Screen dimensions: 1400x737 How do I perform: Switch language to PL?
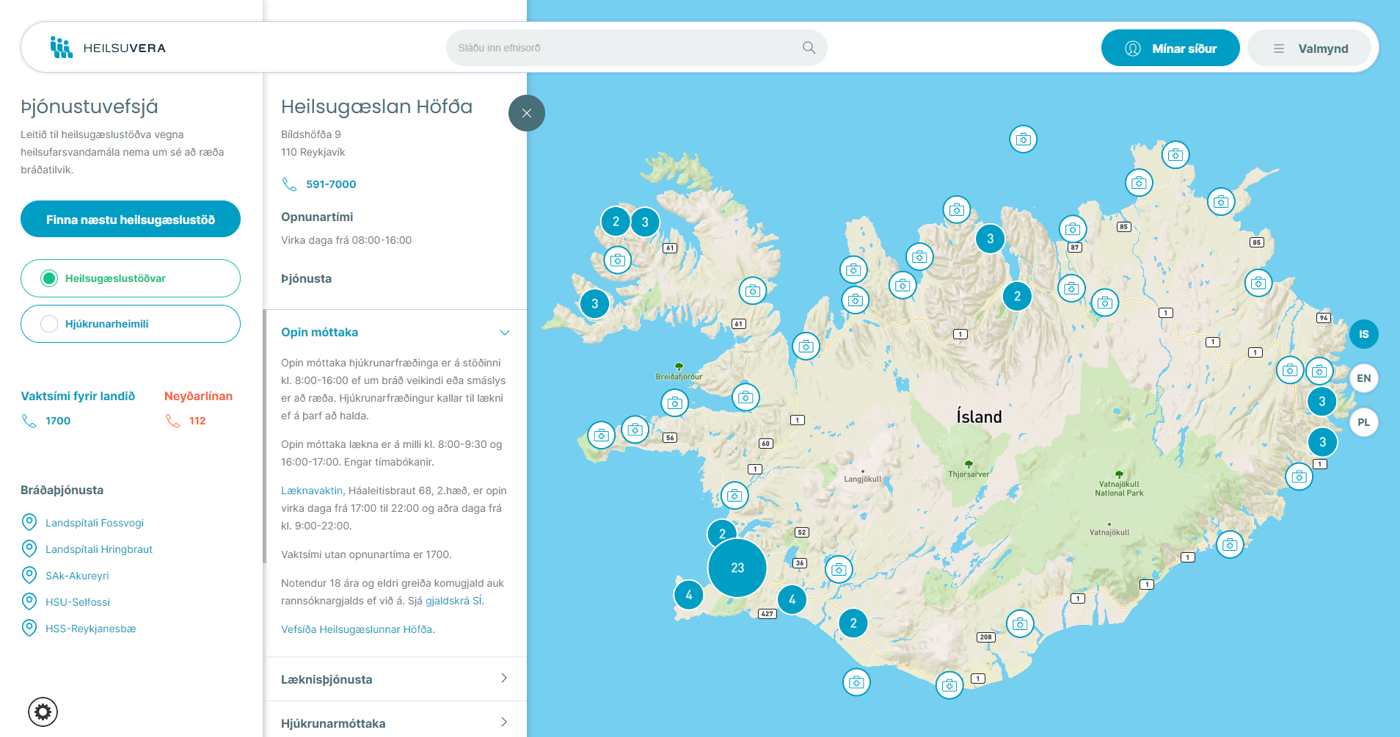pos(1363,422)
